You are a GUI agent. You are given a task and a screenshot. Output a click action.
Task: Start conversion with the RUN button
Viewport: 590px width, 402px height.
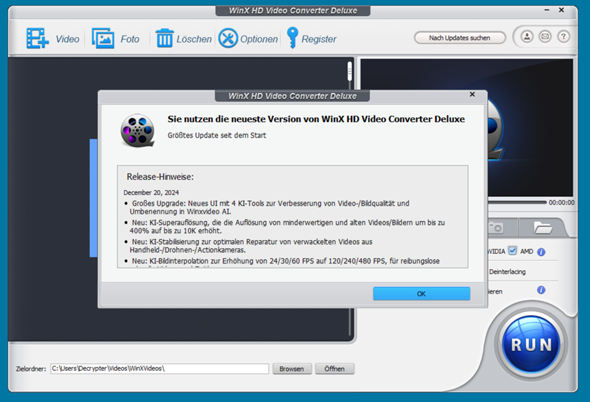click(x=531, y=344)
